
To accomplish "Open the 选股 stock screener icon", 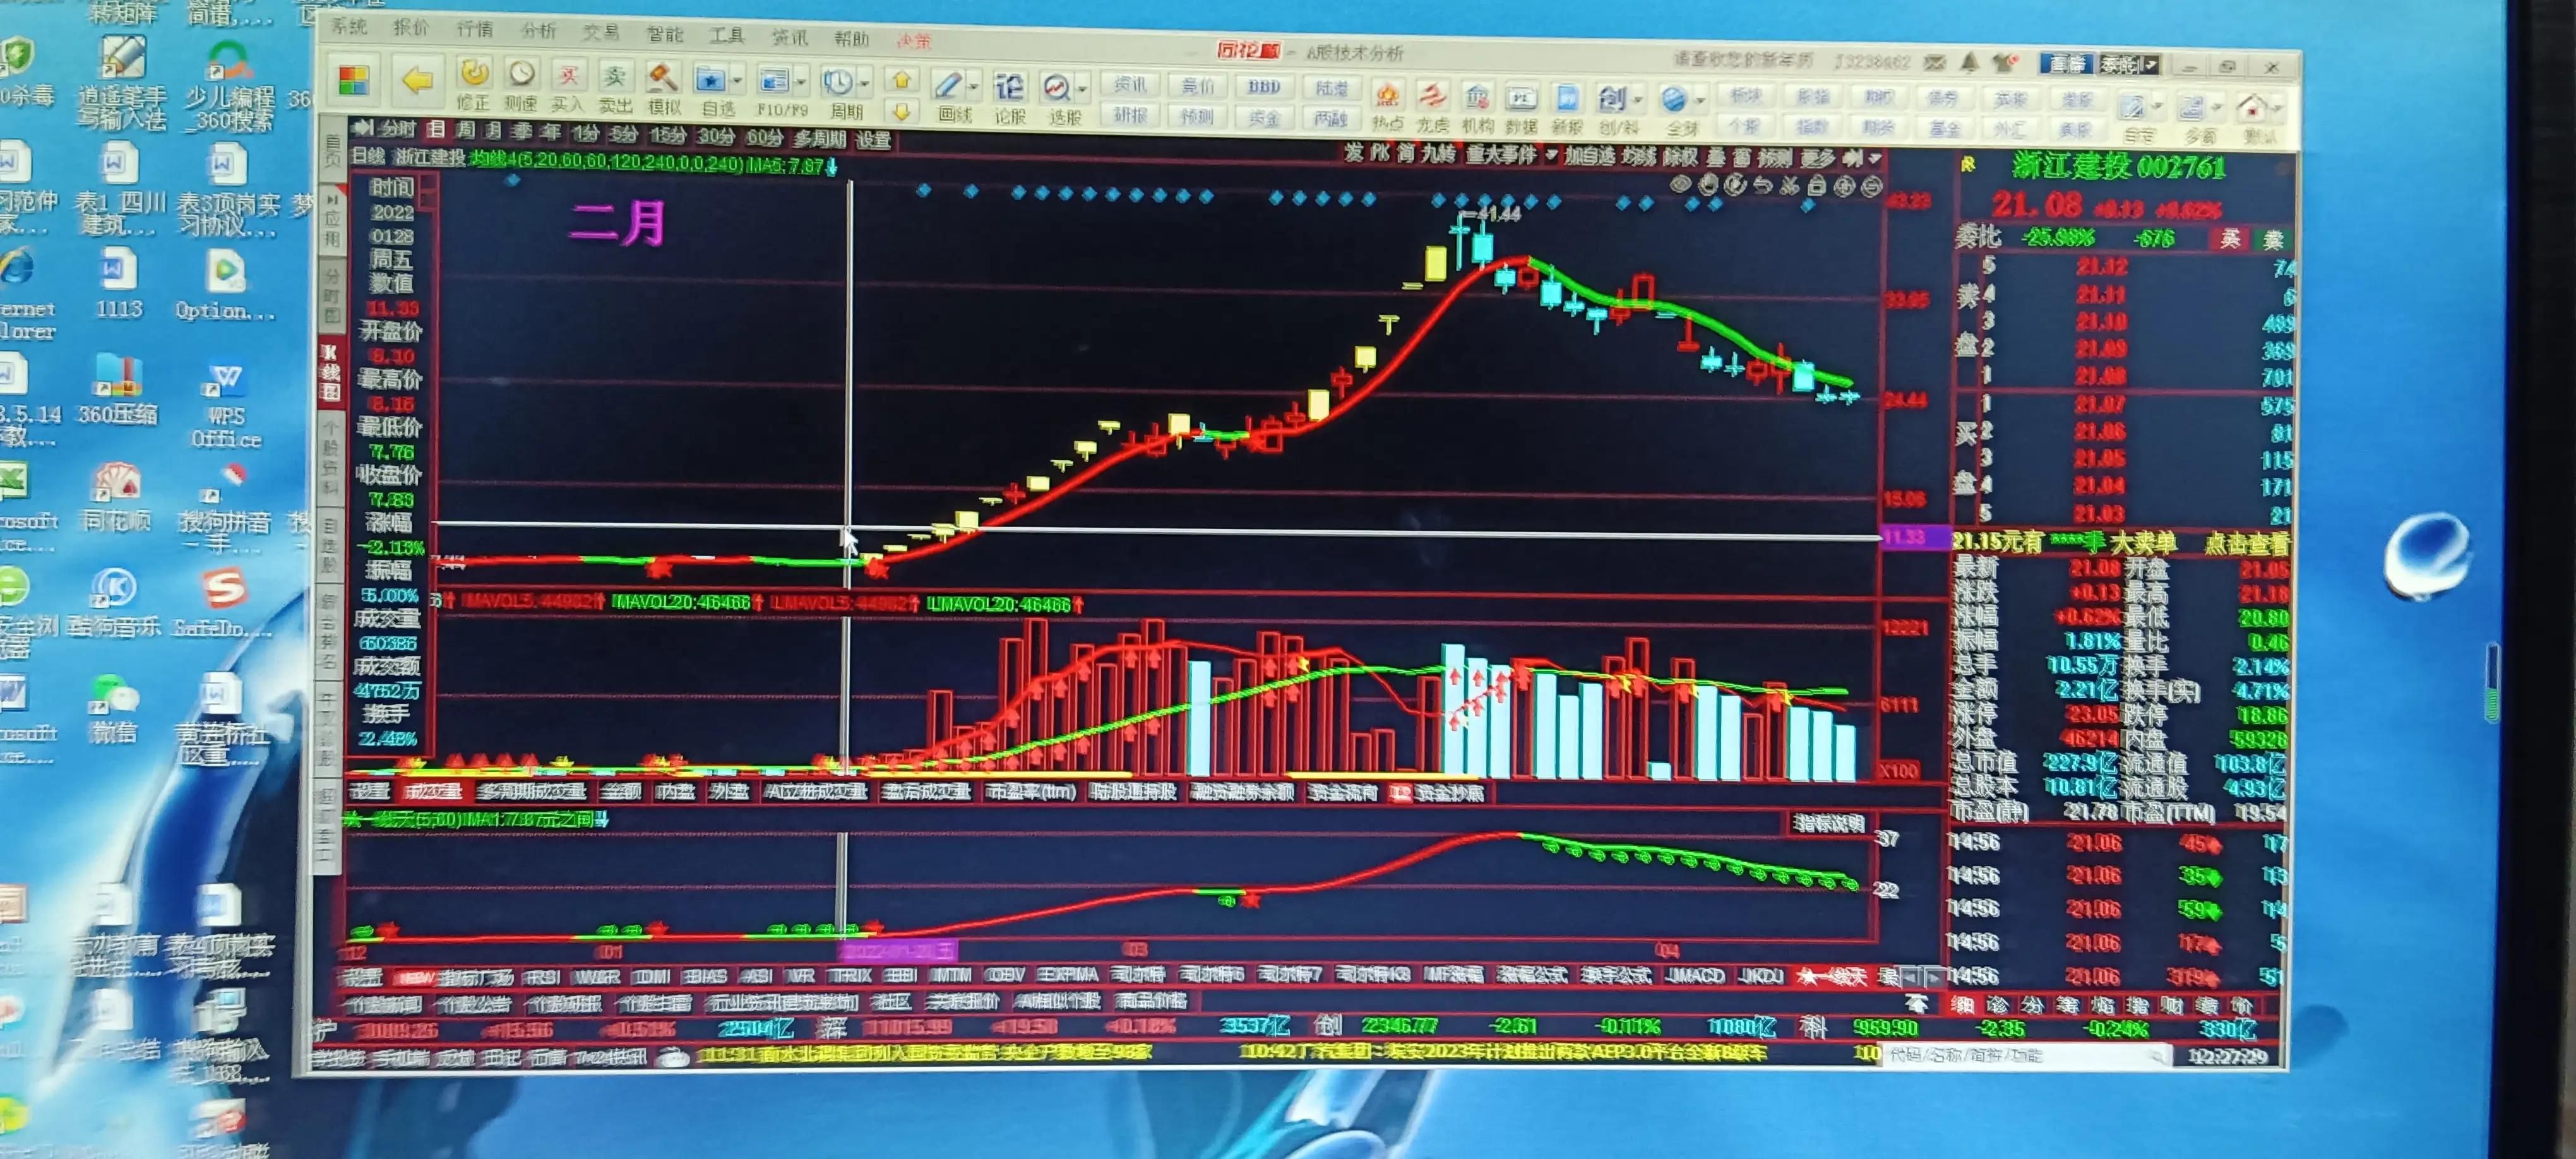I will point(1056,89).
